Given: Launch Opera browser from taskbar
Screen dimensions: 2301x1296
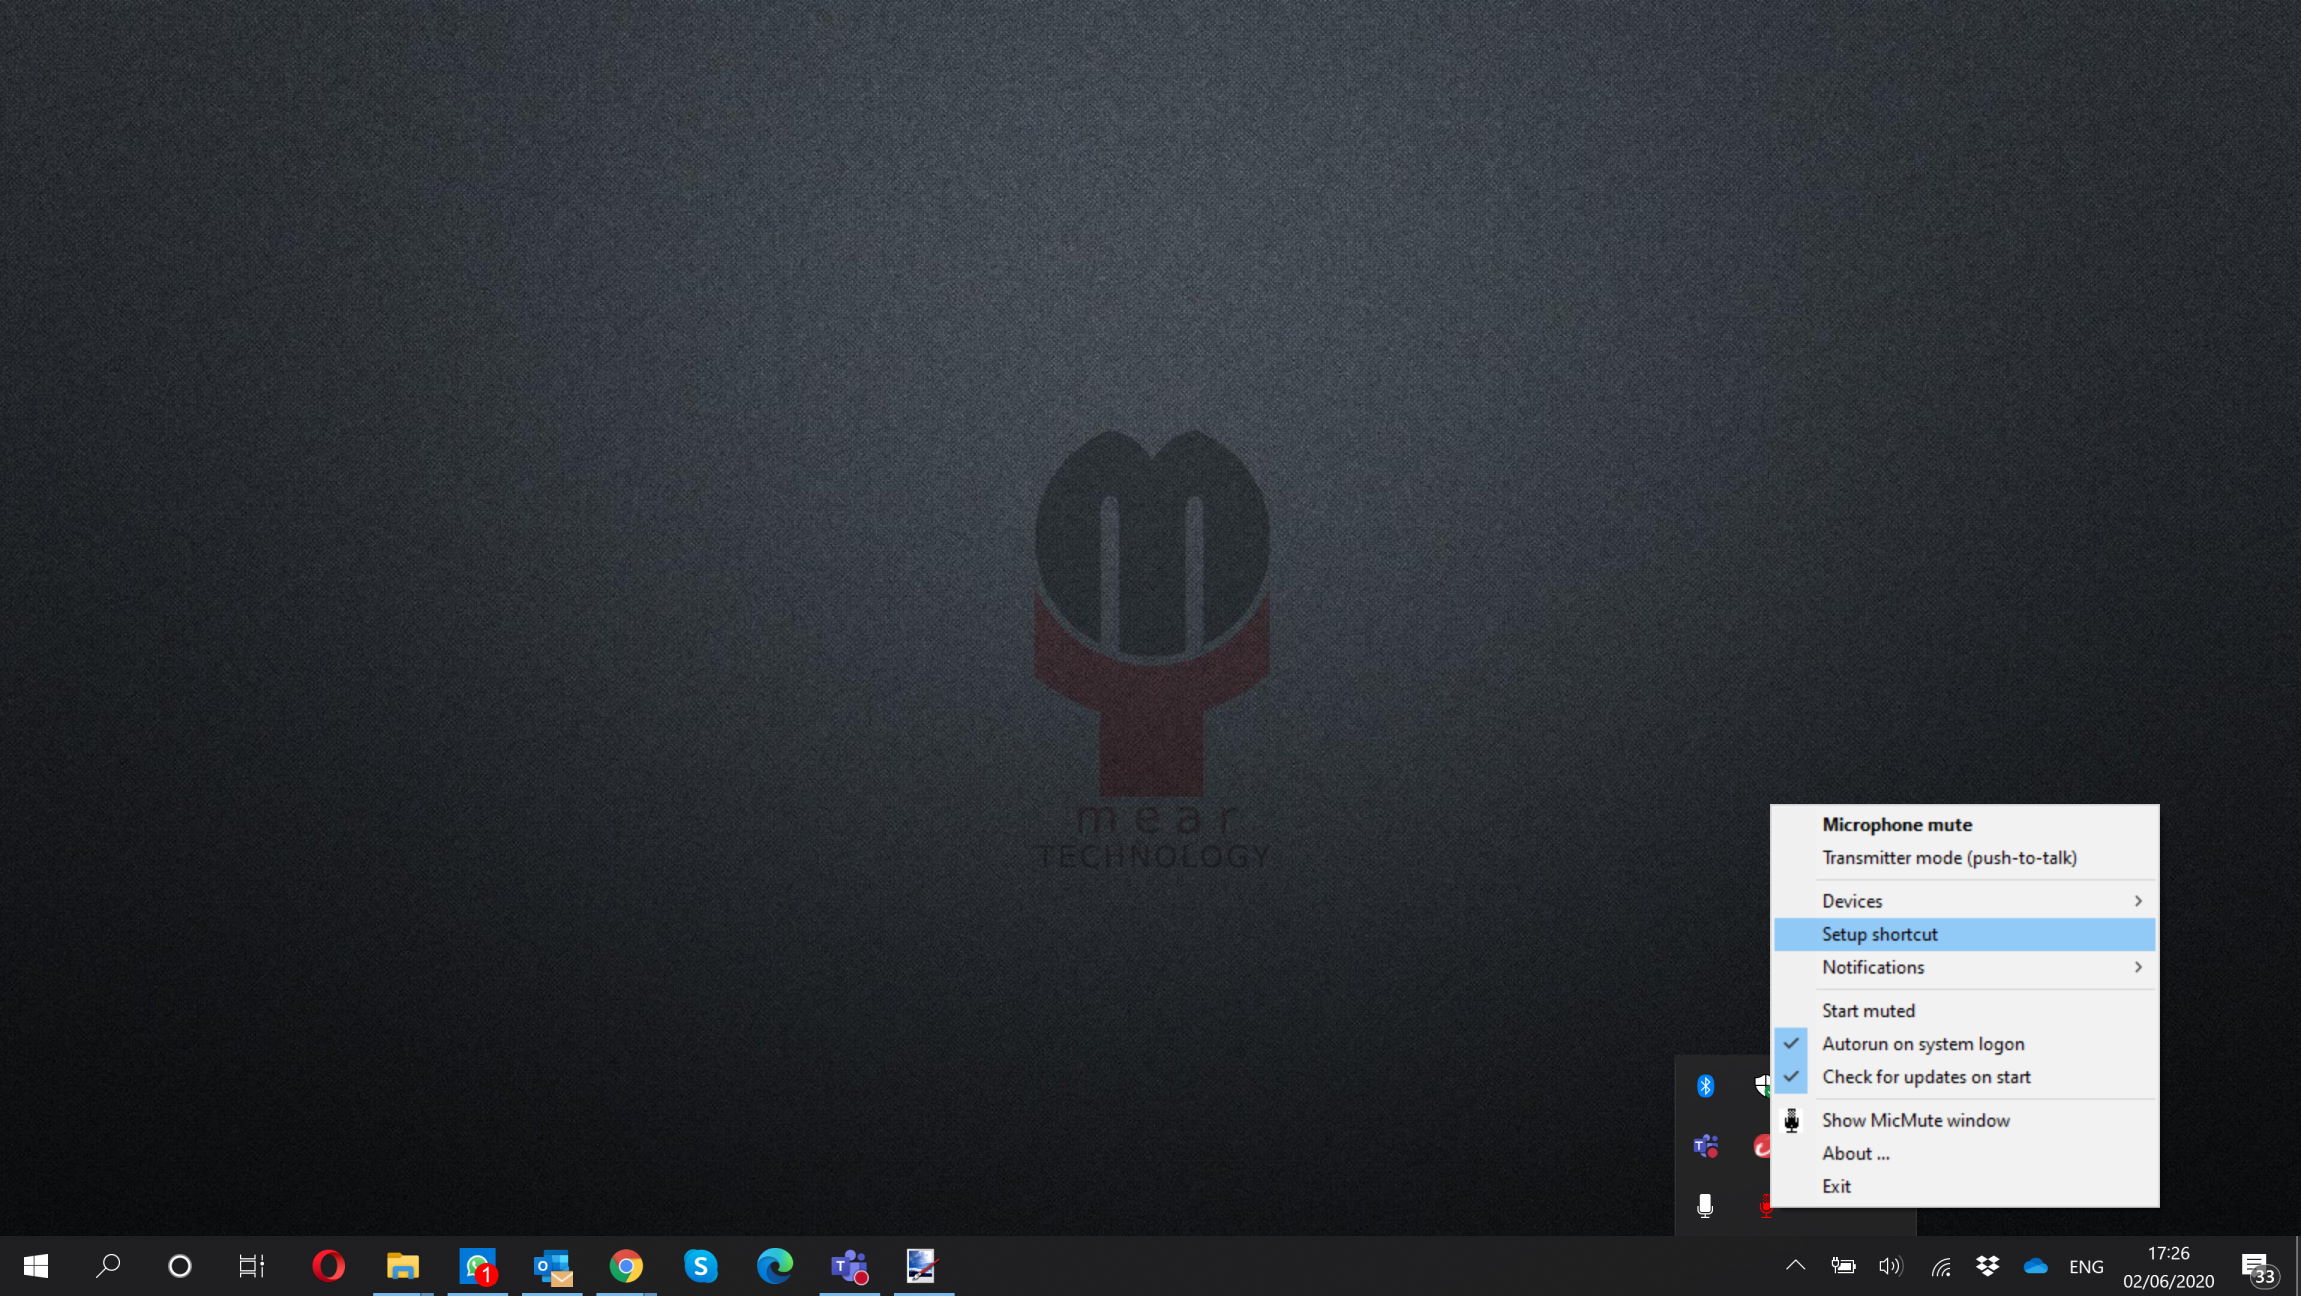Looking at the screenshot, I should click(328, 1266).
